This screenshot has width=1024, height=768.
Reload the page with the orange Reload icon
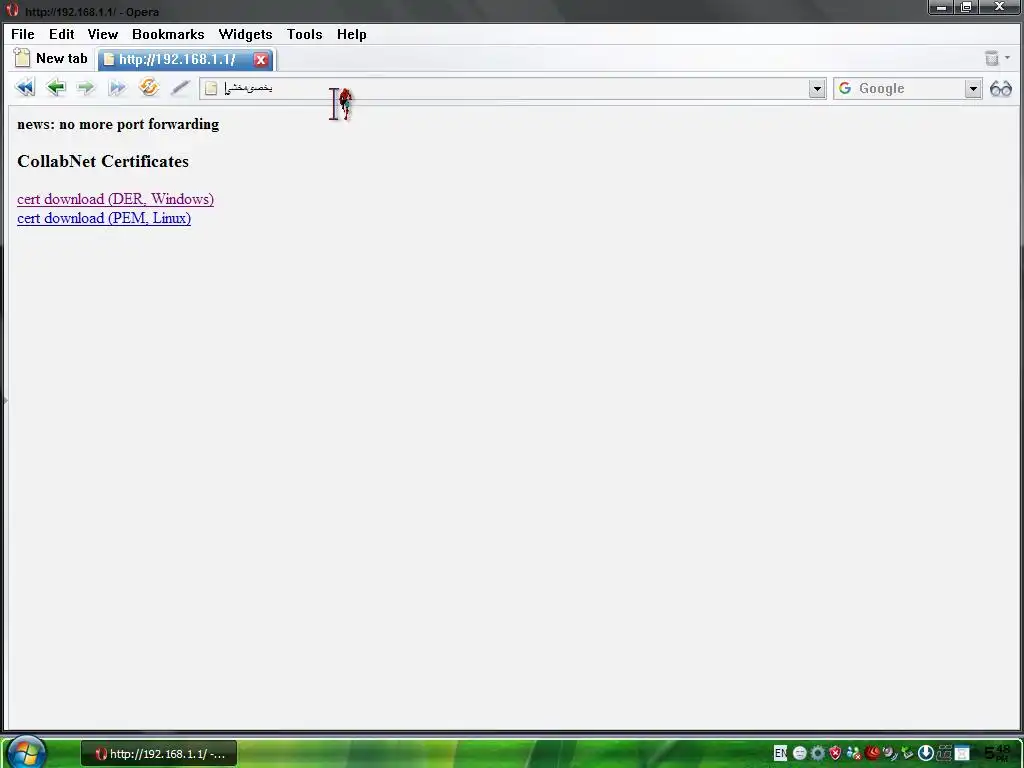point(149,87)
